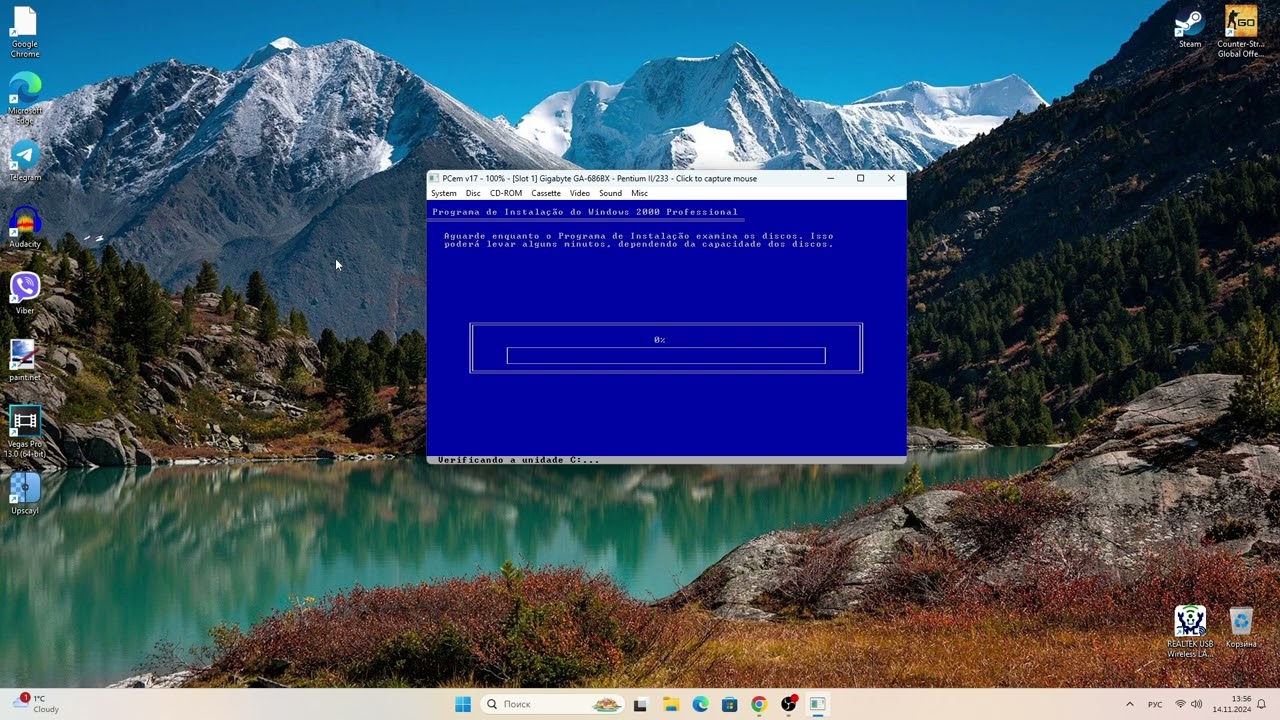This screenshot has width=1280, height=720.
Task: Open File Explorer from the taskbar
Action: pos(670,704)
